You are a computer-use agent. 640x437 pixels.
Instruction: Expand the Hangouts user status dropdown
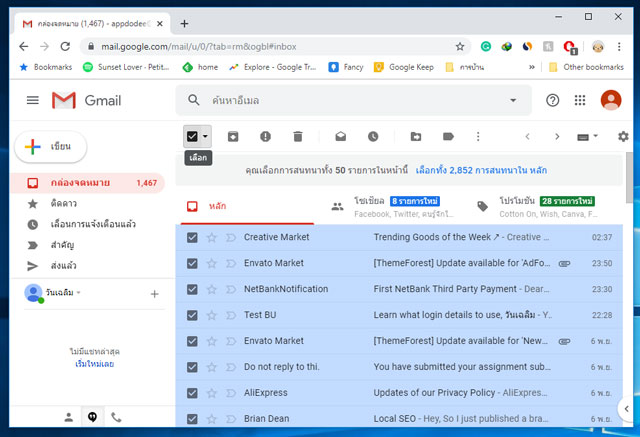(78, 293)
